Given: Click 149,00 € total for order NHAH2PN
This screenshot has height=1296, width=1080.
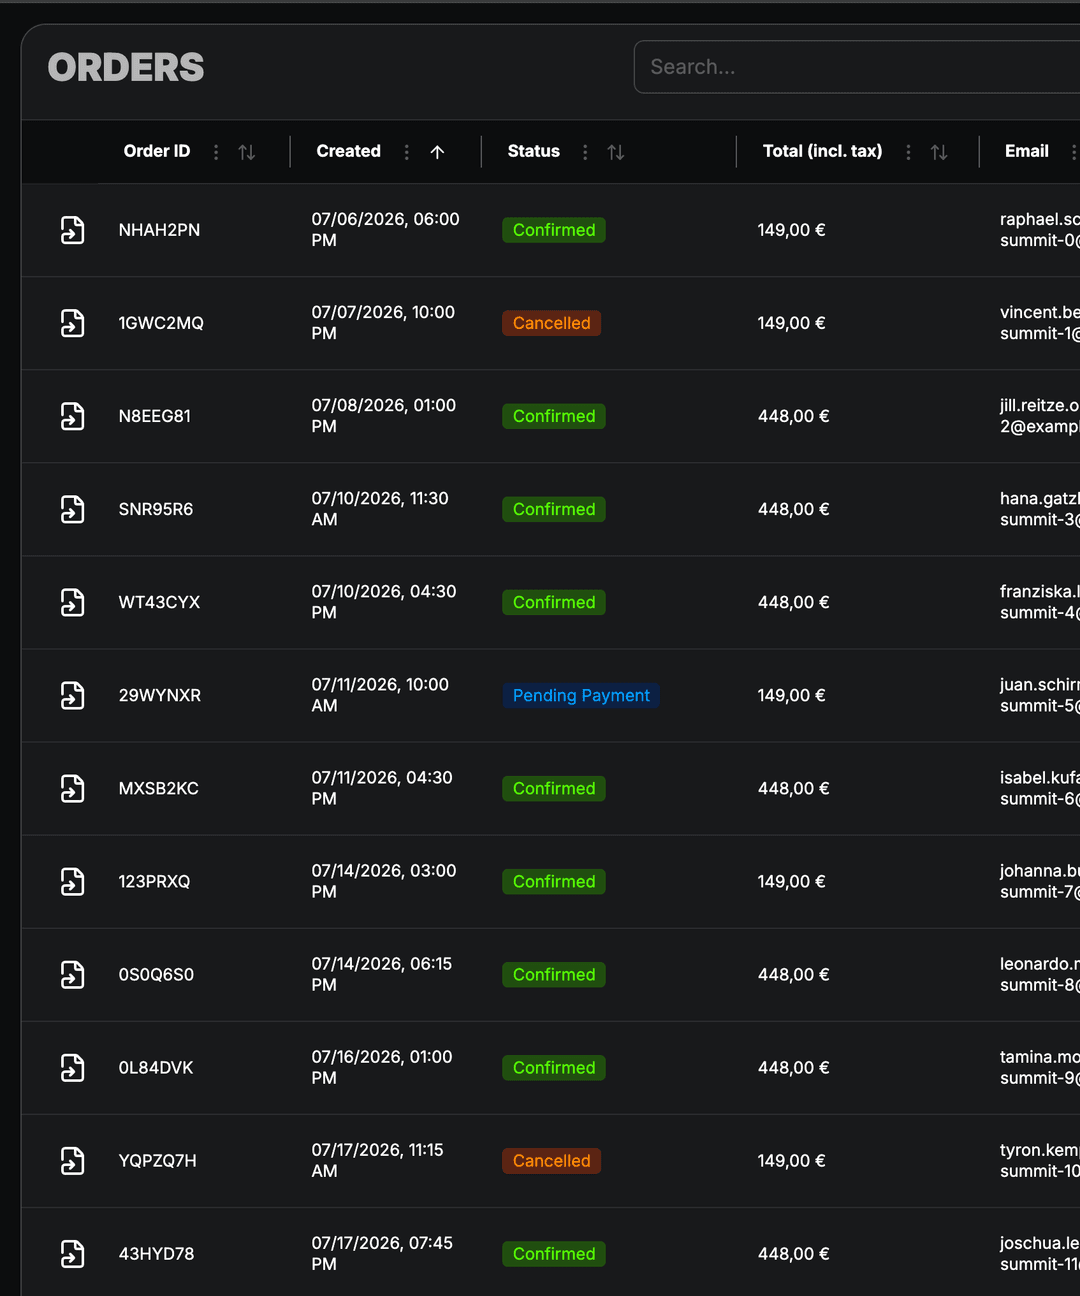Looking at the screenshot, I should click(791, 230).
